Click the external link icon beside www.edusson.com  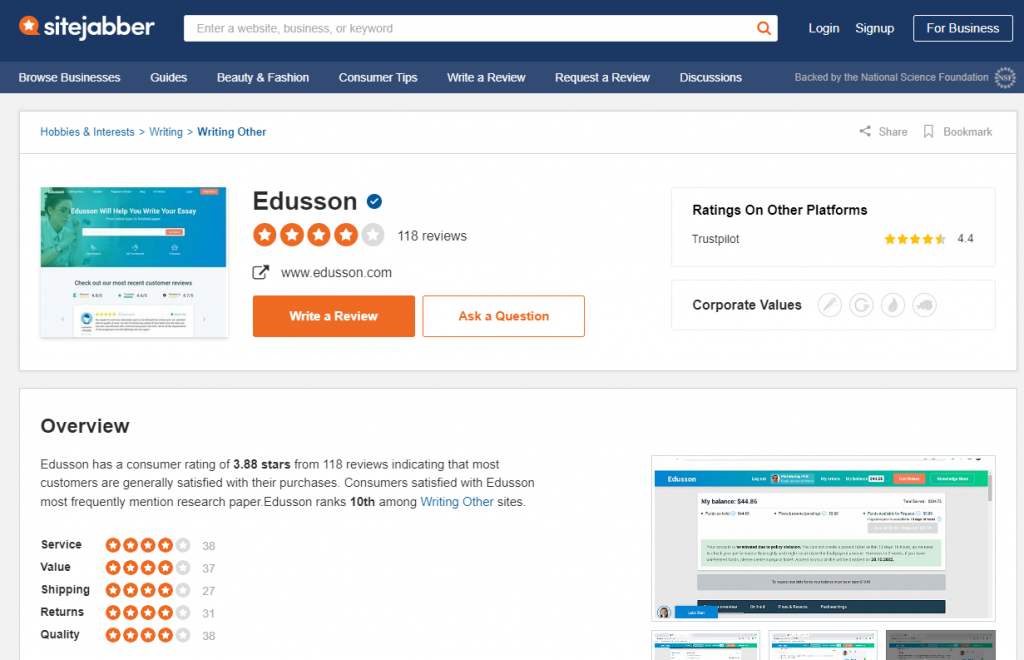(x=261, y=272)
